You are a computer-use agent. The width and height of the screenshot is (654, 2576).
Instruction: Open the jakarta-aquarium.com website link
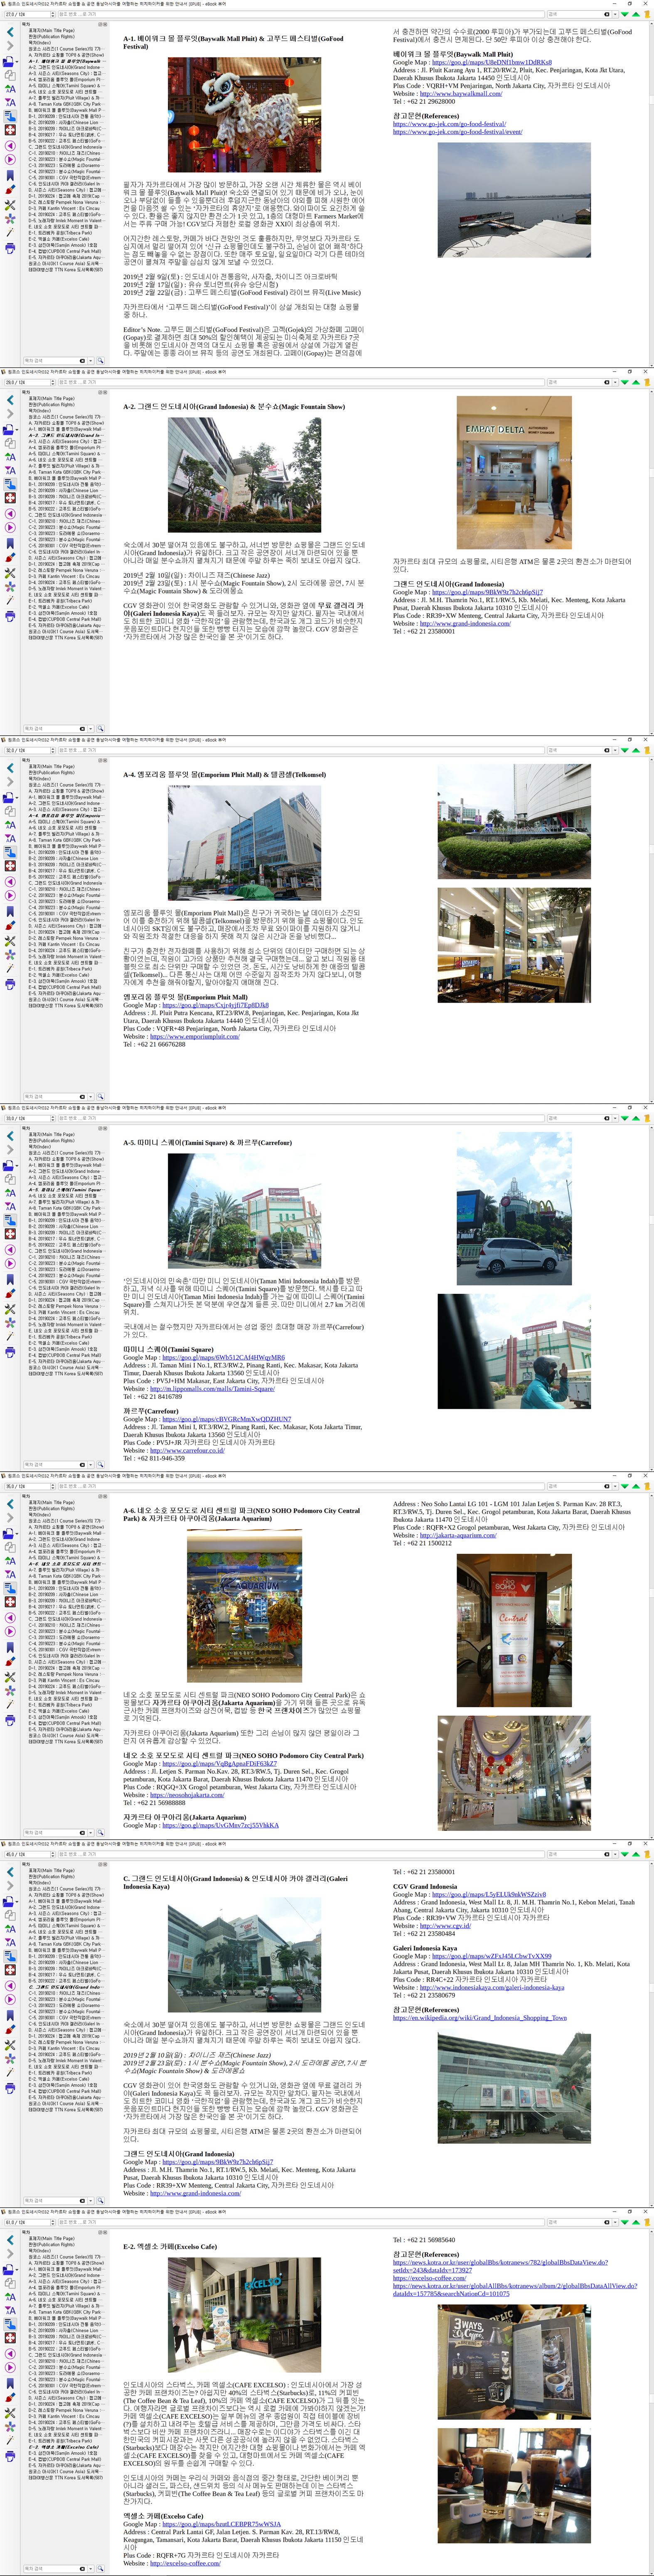(x=458, y=1535)
